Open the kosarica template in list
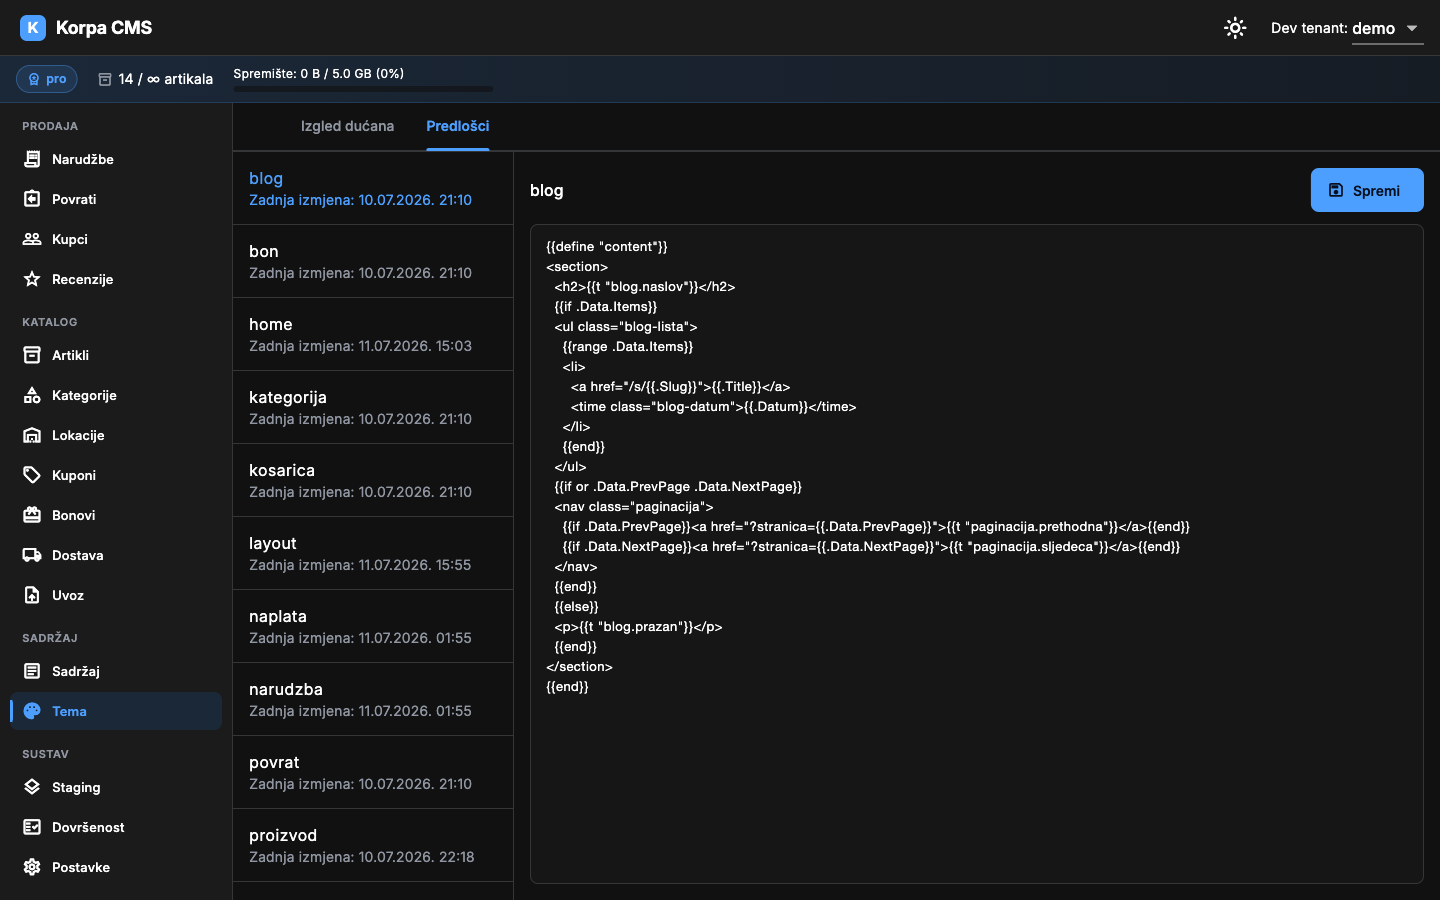This screenshot has width=1440, height=900. point(373,480)
